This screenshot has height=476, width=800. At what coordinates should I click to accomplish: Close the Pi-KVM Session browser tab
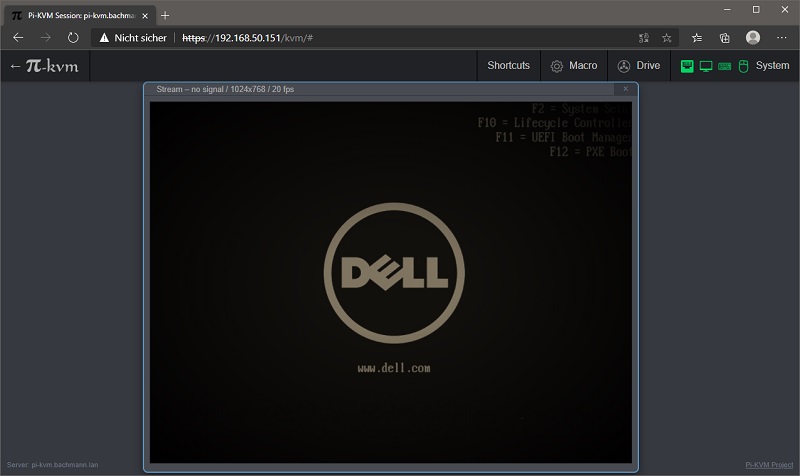tap(145, 16)
